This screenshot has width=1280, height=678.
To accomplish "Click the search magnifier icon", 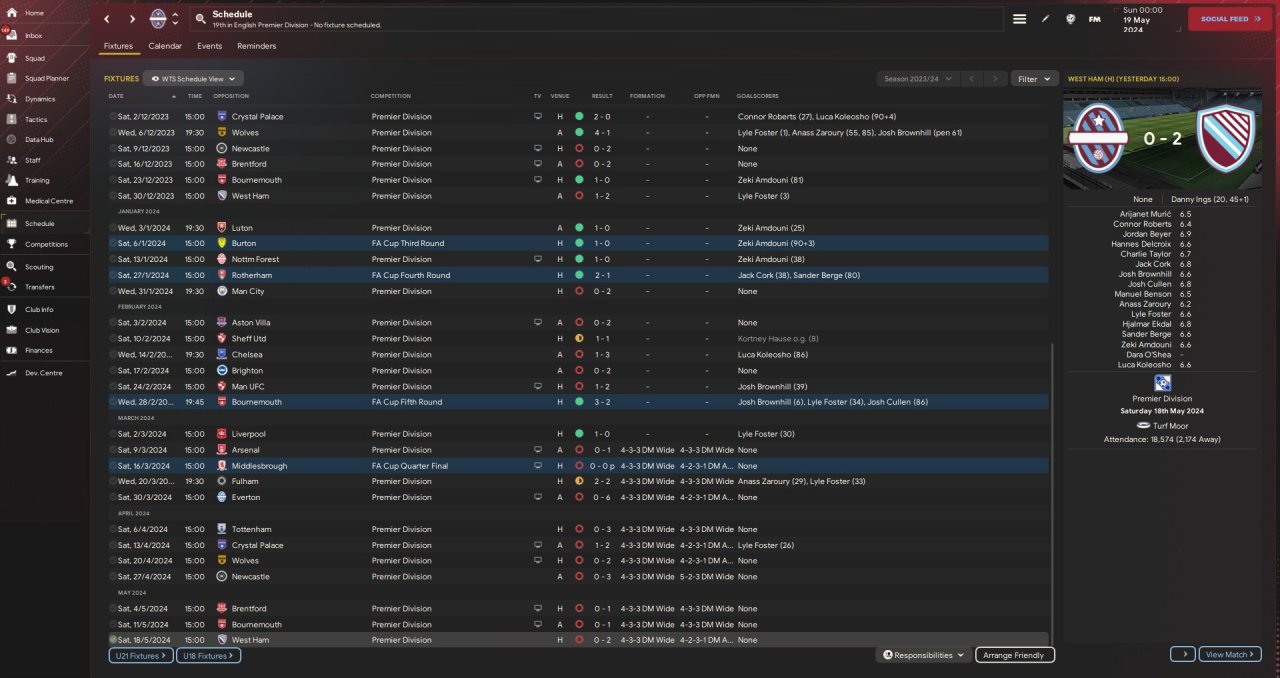I will click(201, 19).
